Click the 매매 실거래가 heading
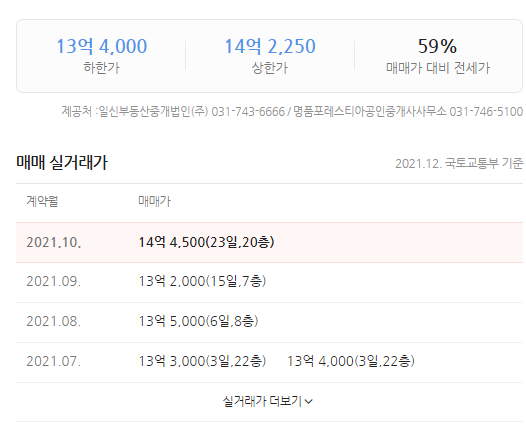Image resolution: width=526 pixels, height=428 pixels. click(x=62, y=163)
